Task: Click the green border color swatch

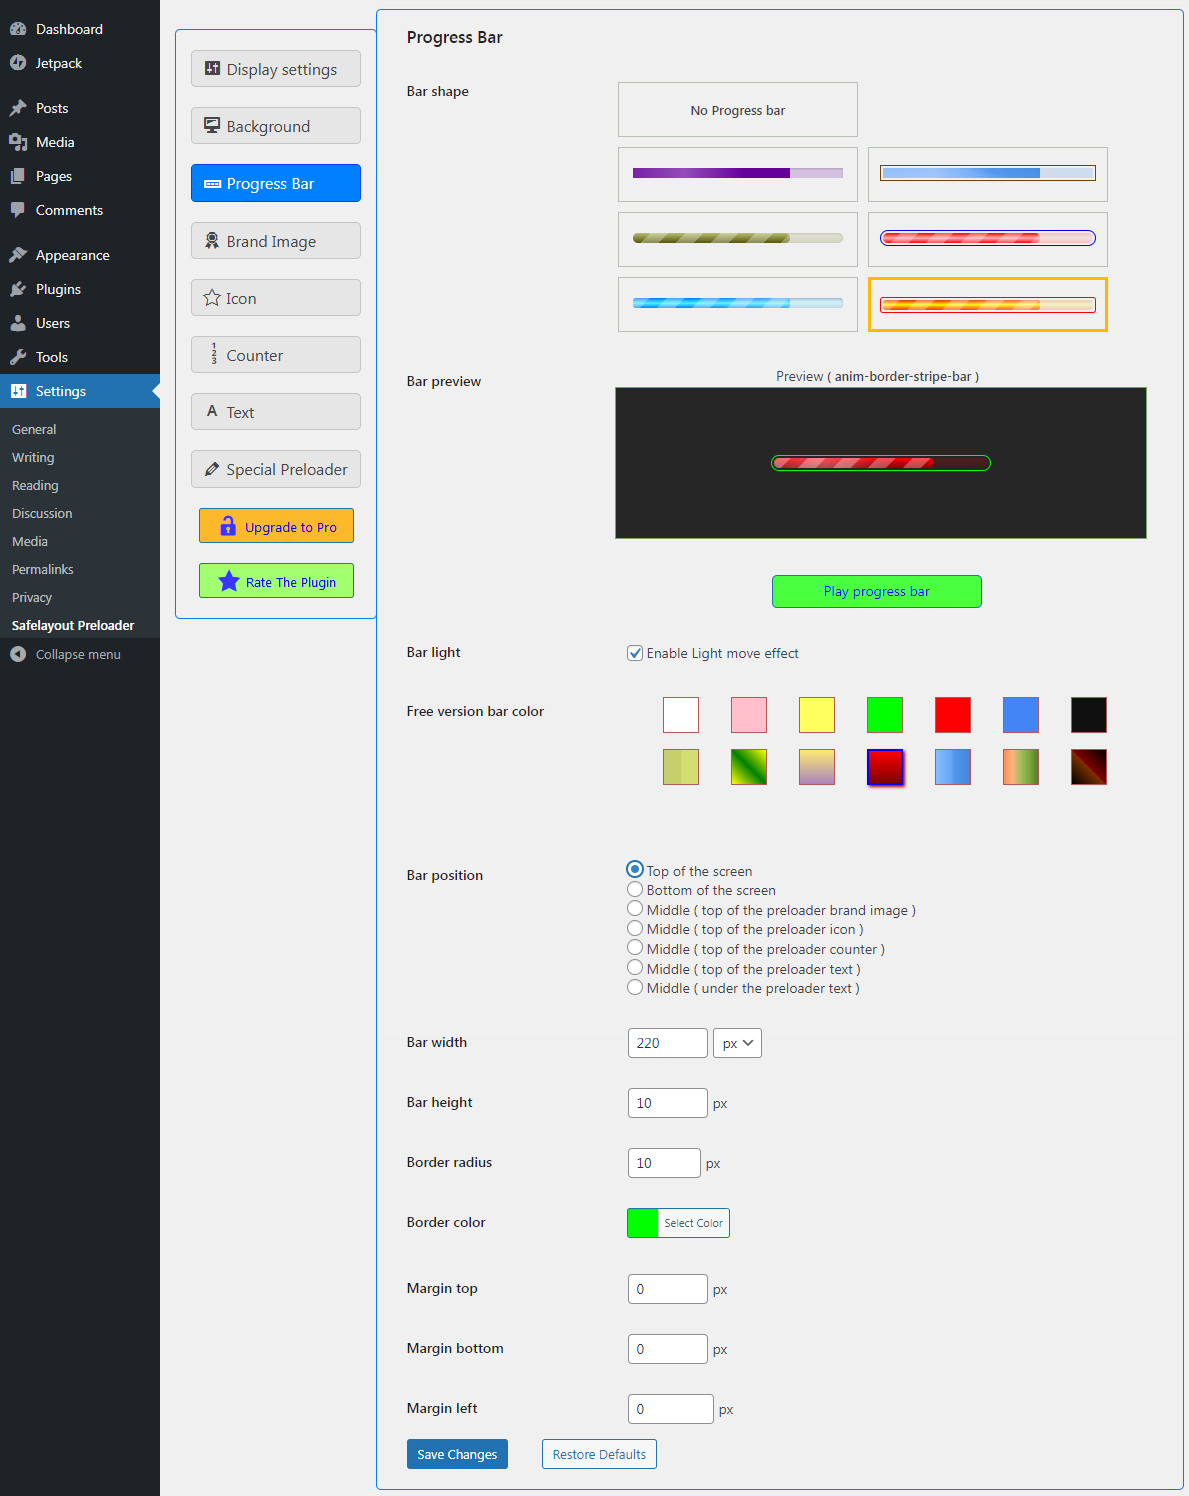Action: 643,1223
